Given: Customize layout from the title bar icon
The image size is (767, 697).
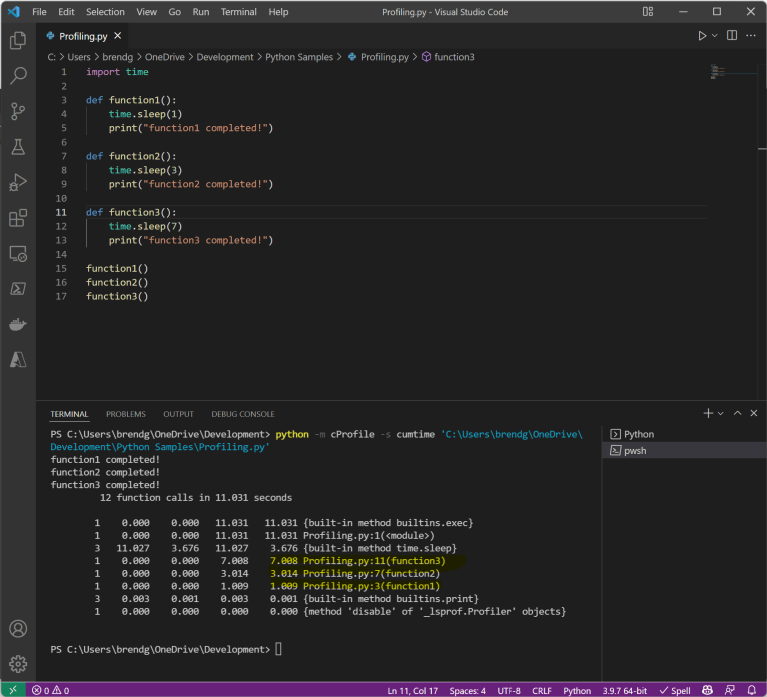Looking at the screenshot, I should 648,12.
